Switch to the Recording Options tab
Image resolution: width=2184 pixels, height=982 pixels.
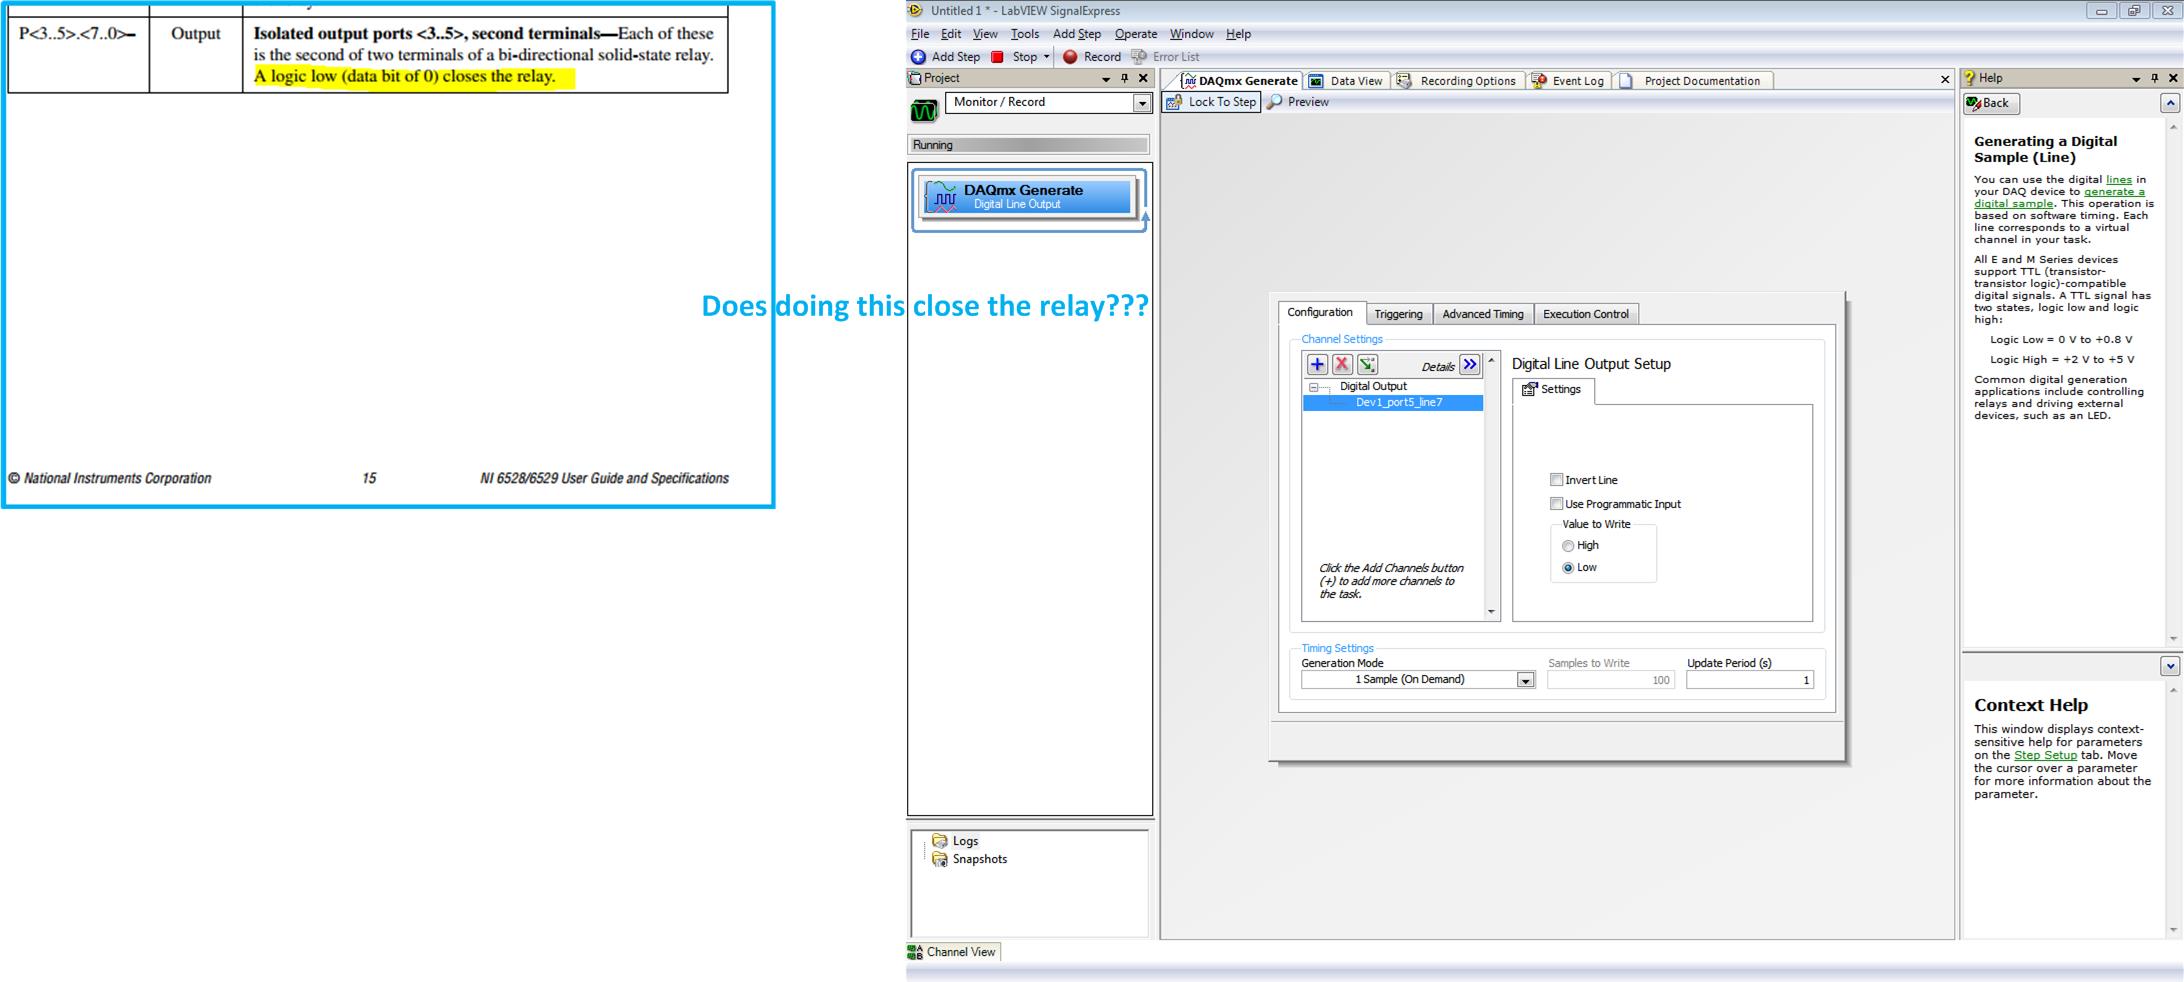[x=1456, y=81]
